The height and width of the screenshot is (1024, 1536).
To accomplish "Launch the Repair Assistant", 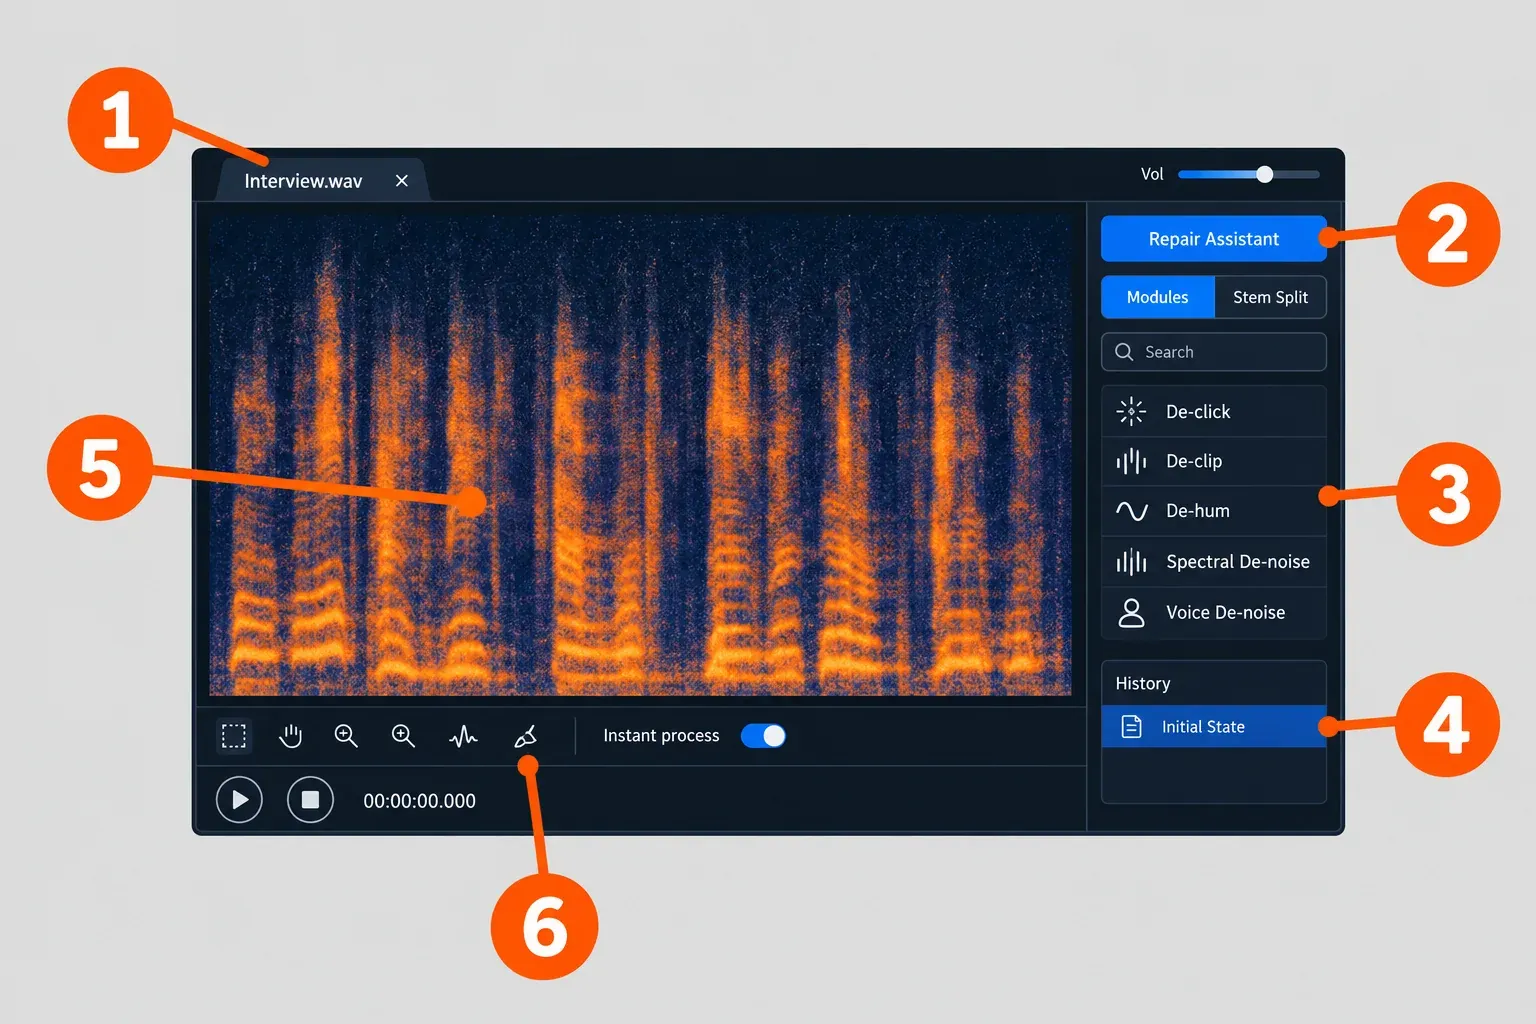I will 1214,239.
